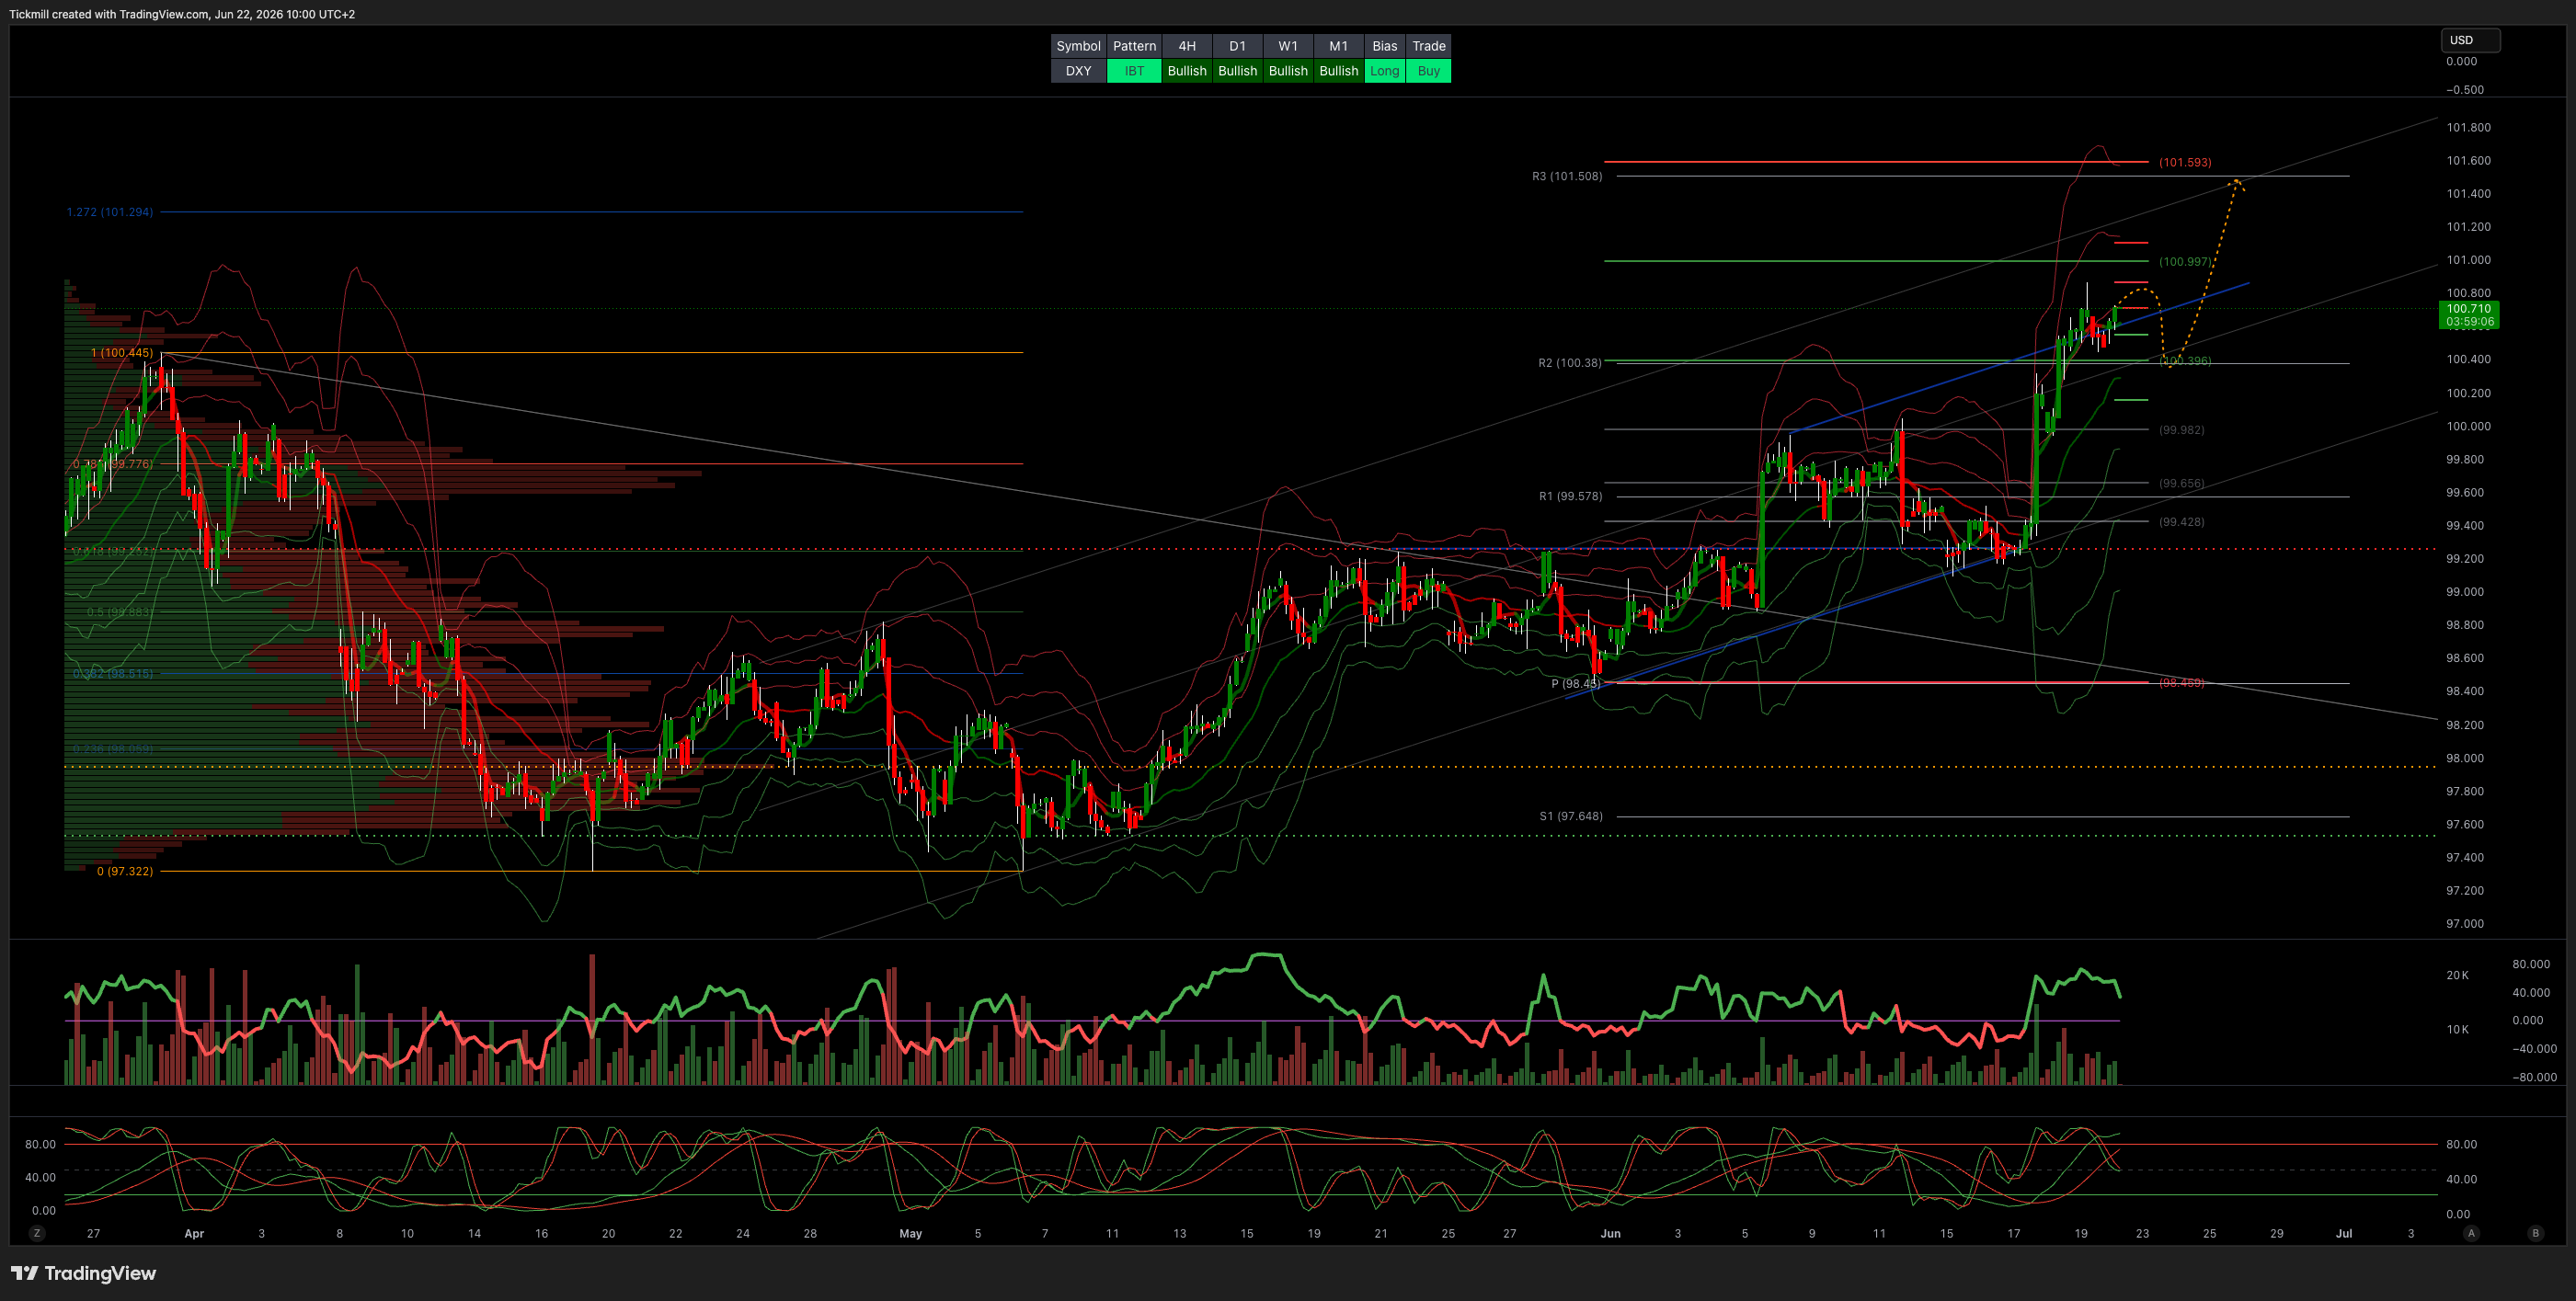Click the DXY symbol cell
The image size is (2576, 1301).
tap(1078, 71)
